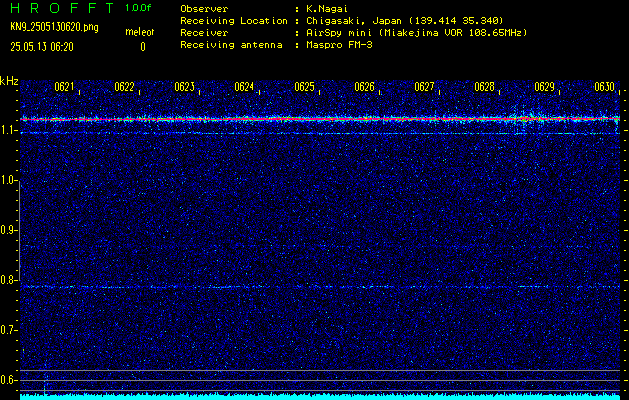Click the Receiving antenna field label
Viewport: 629px width, 400px height.
pos(231,45)
